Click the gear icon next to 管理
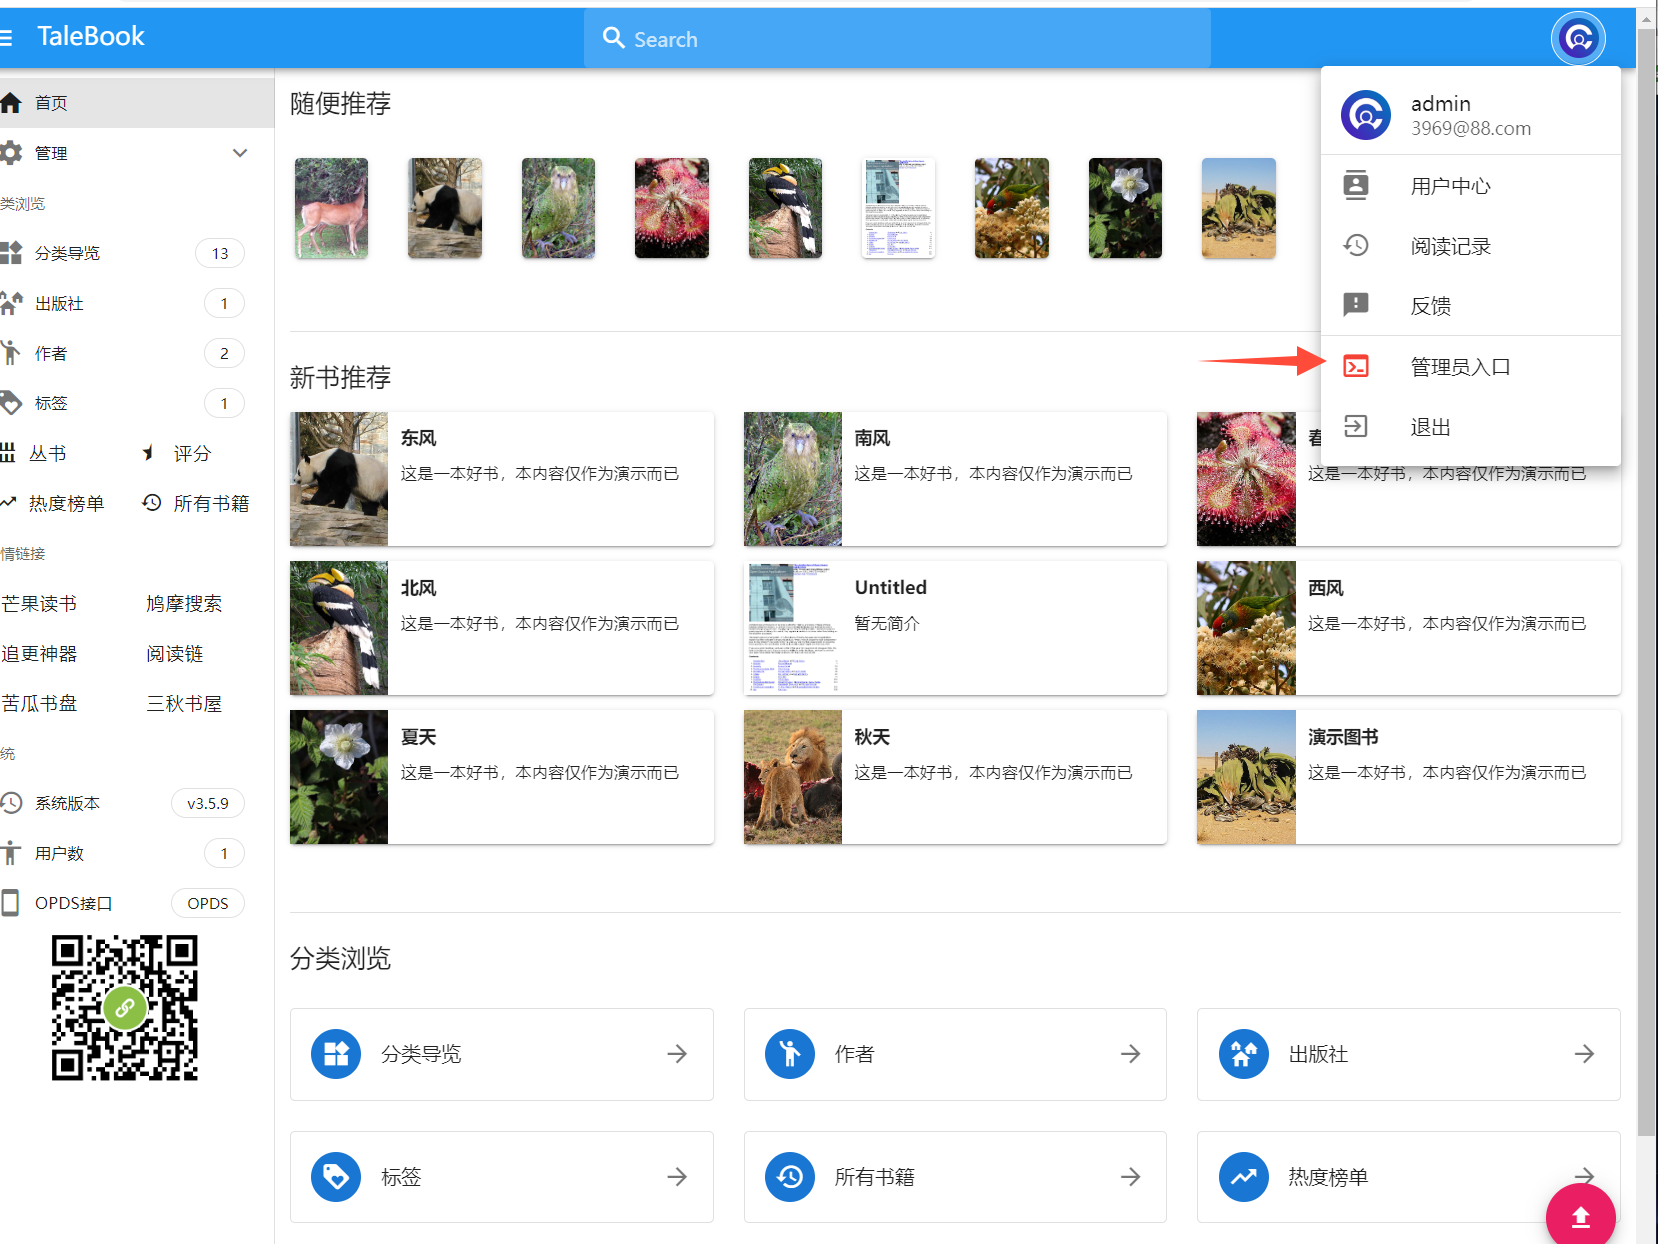This screenshot has width=1658, height=1244. point(11,153)
